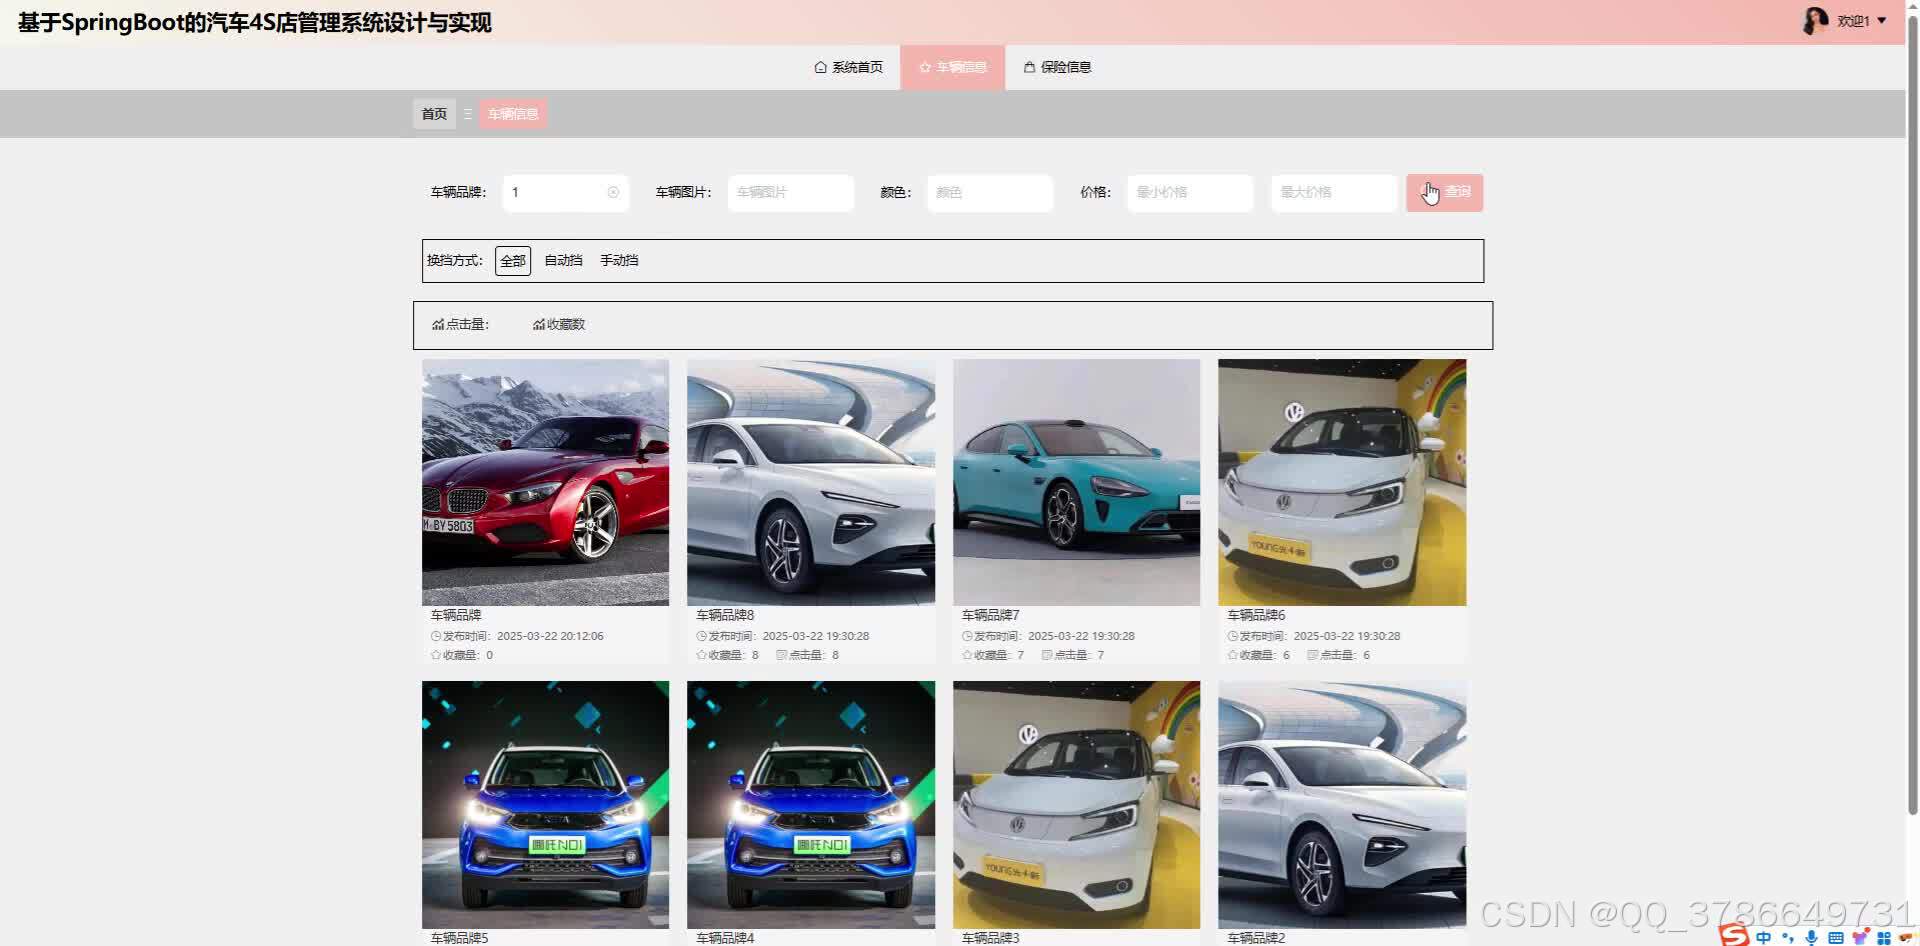Open Sogou input method logo in taskbar

[1732, 936]
